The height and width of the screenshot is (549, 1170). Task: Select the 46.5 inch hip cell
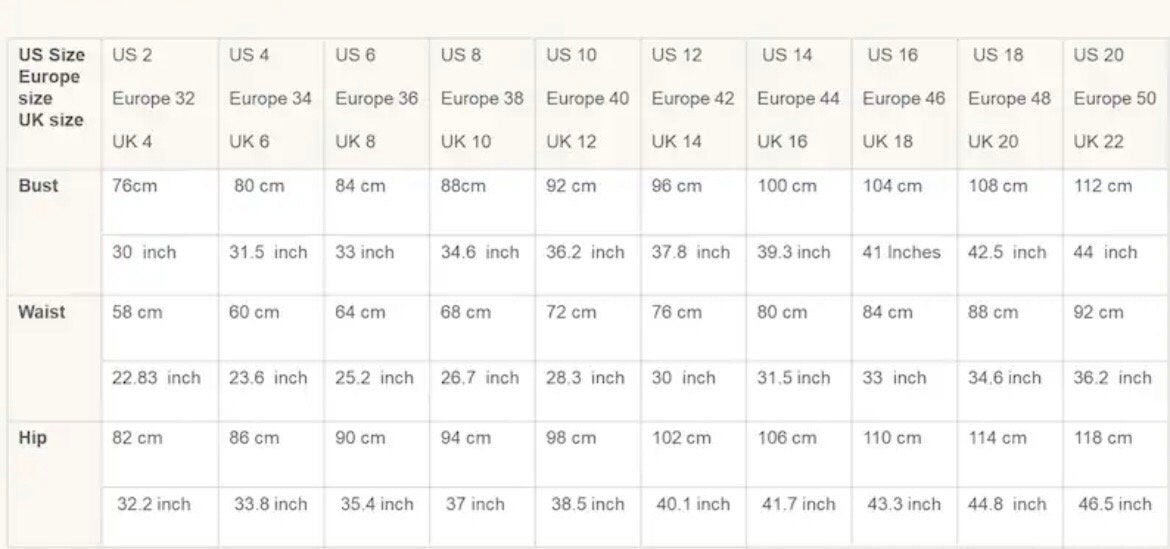tap(1114, 504)
